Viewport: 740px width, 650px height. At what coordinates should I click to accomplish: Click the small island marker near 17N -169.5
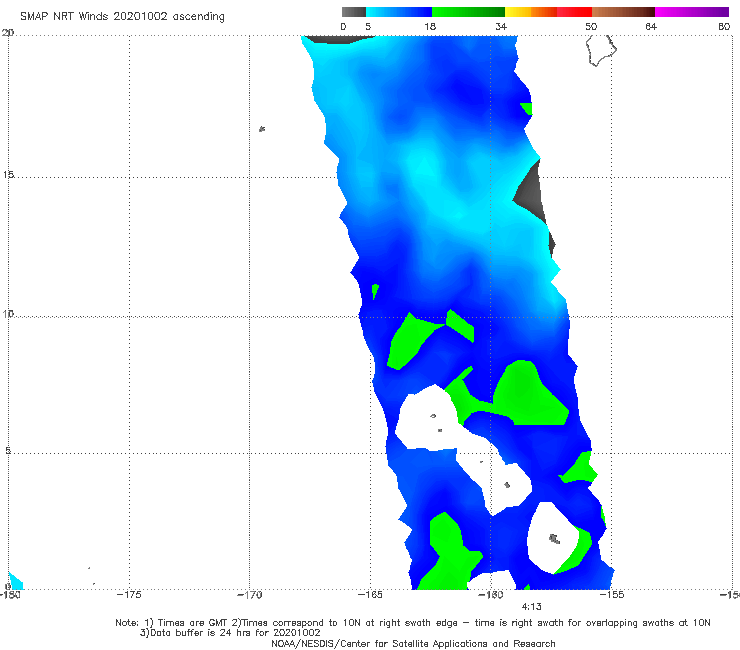(262, 128)
